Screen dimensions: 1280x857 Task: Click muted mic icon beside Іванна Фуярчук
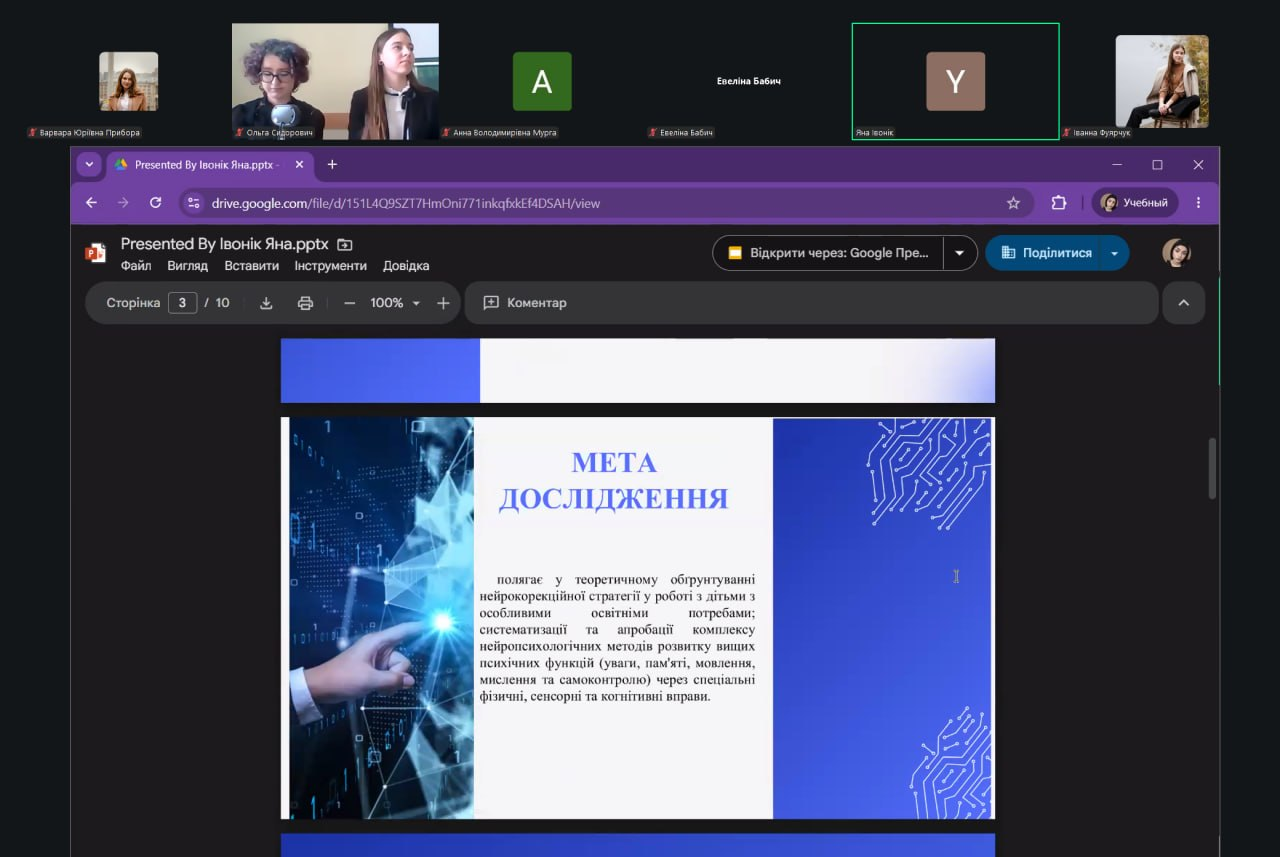coord(1066,132)
